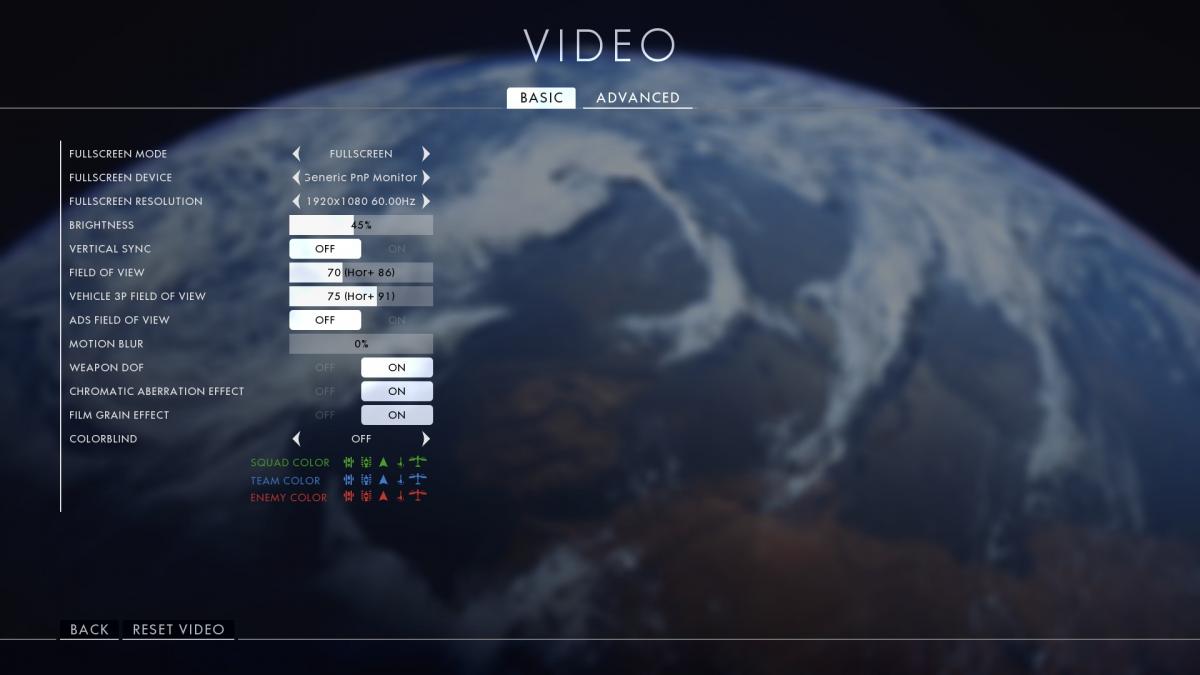Screen dimensions: 1200x675
Task: Click right arrow of Colorblind setting
Action: pyautogui.click(x=426, y=439)
